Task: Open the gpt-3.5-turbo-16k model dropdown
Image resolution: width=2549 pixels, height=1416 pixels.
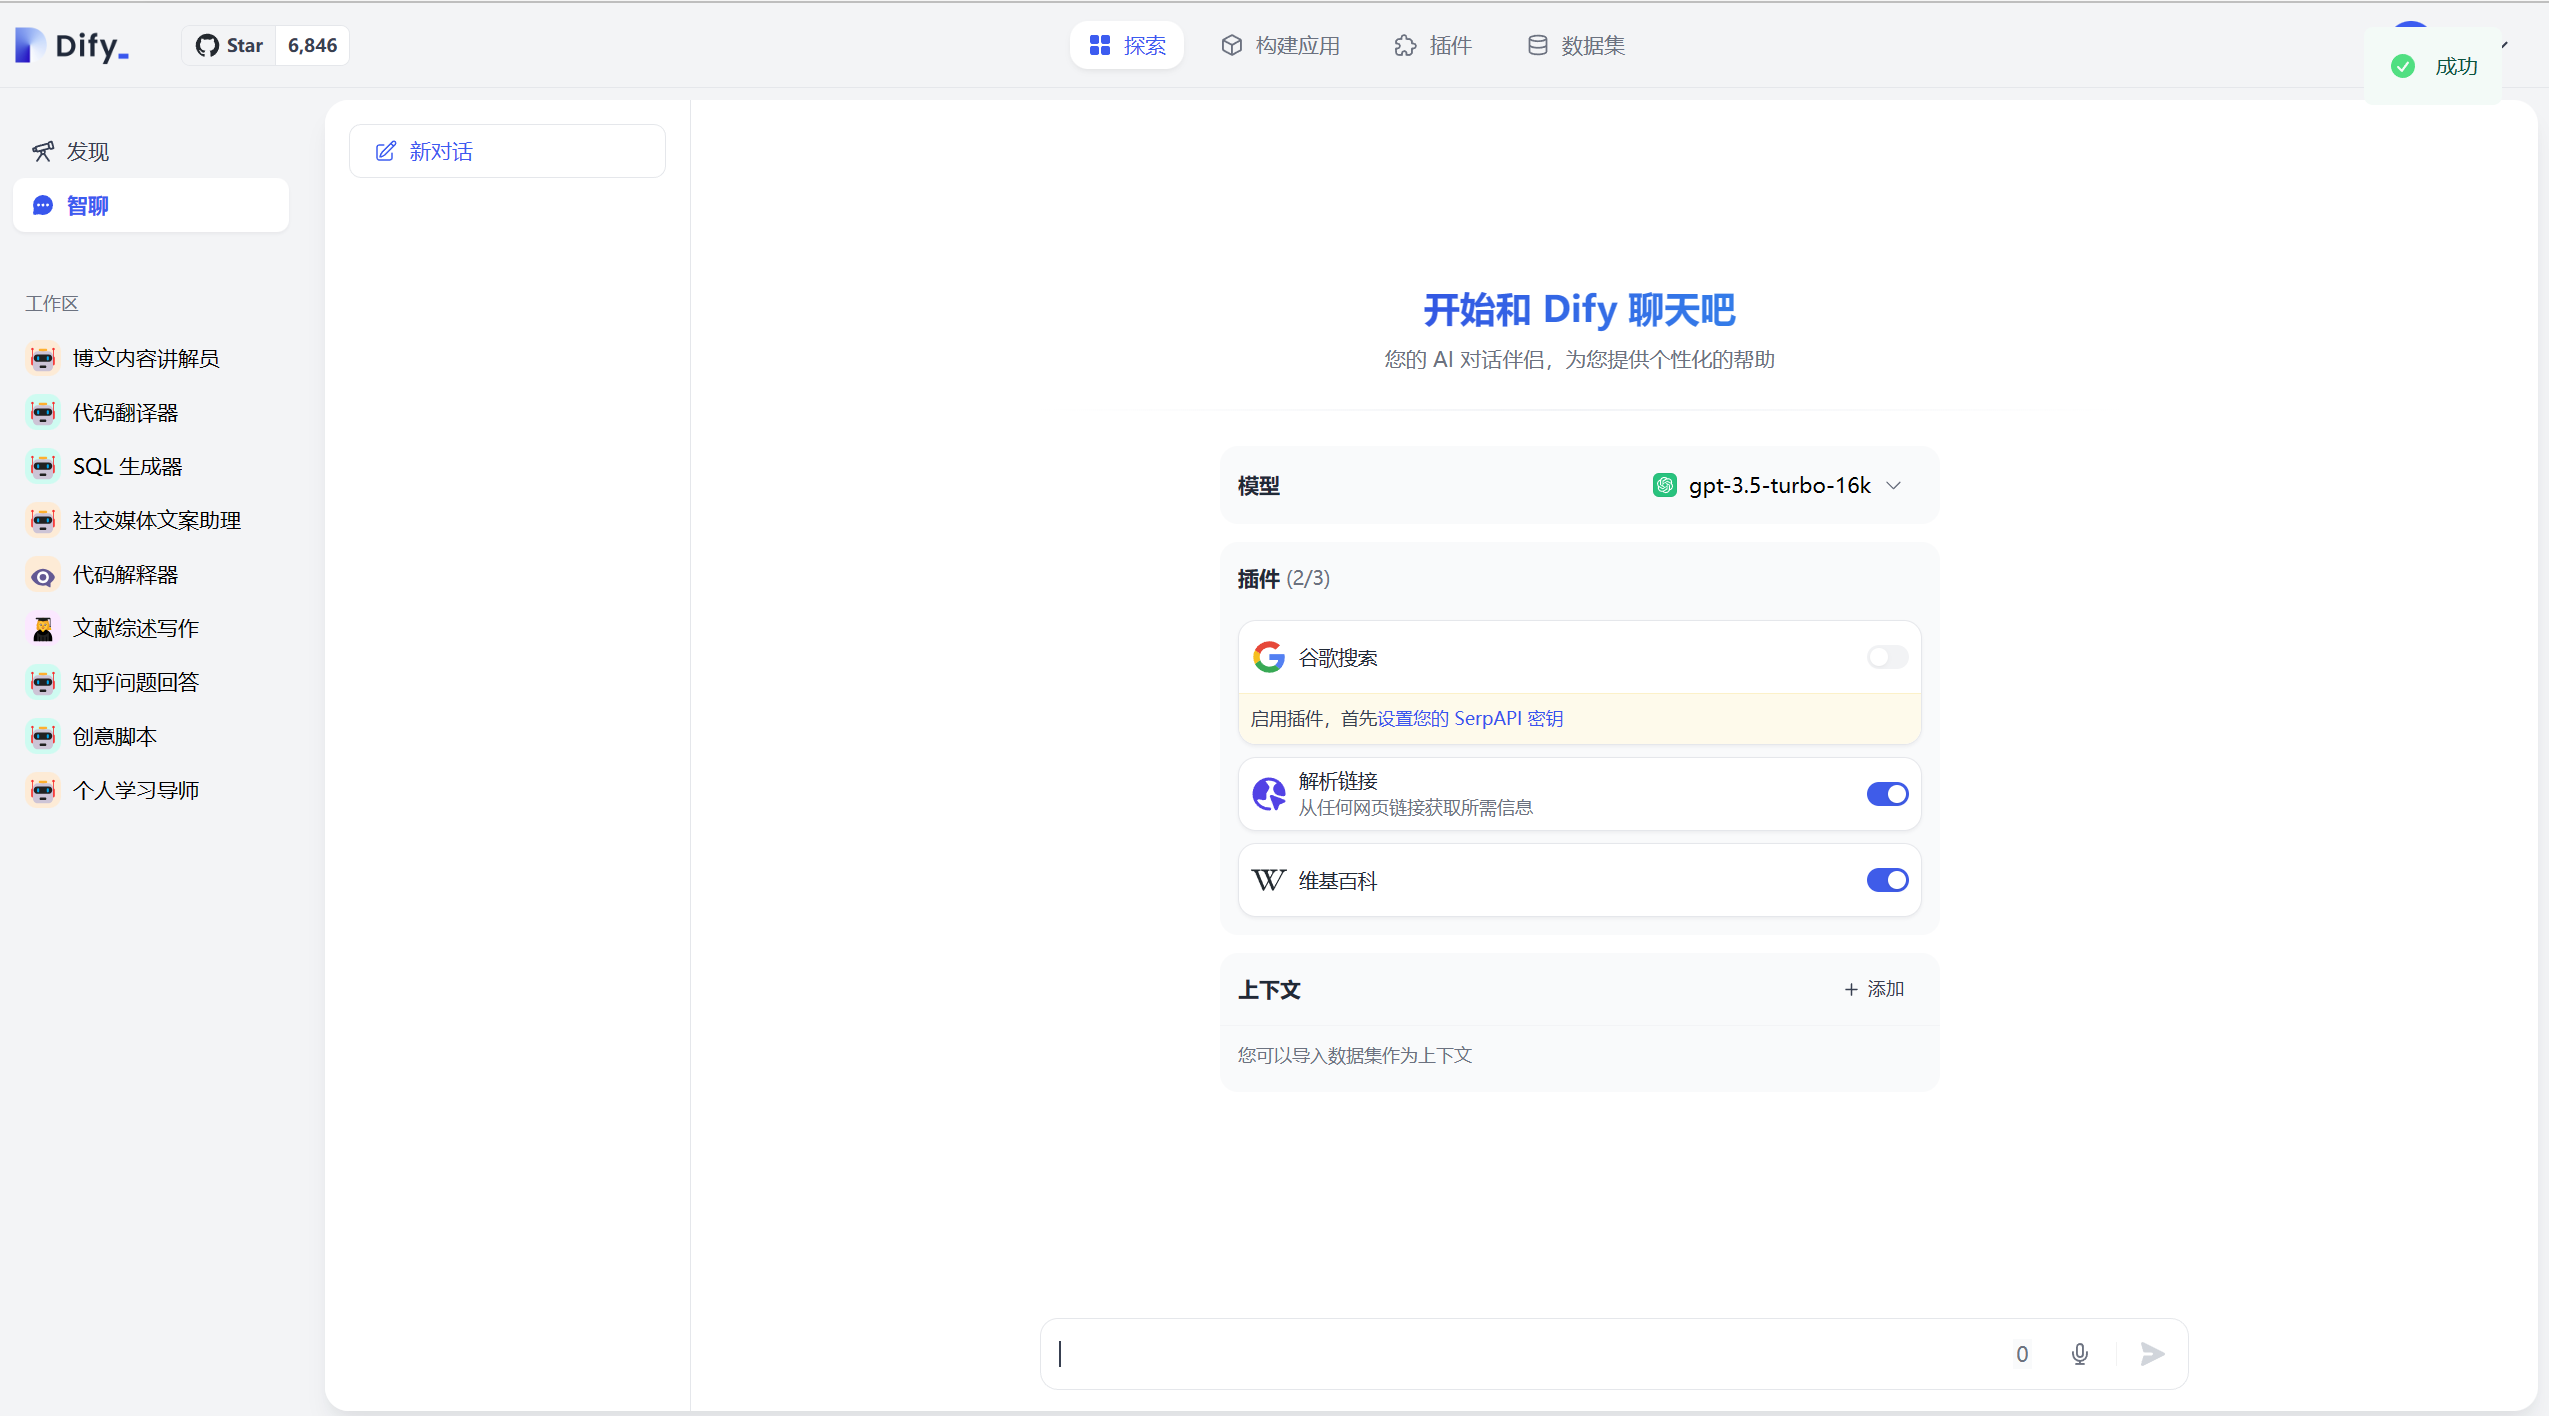Action: (1776, 485)
